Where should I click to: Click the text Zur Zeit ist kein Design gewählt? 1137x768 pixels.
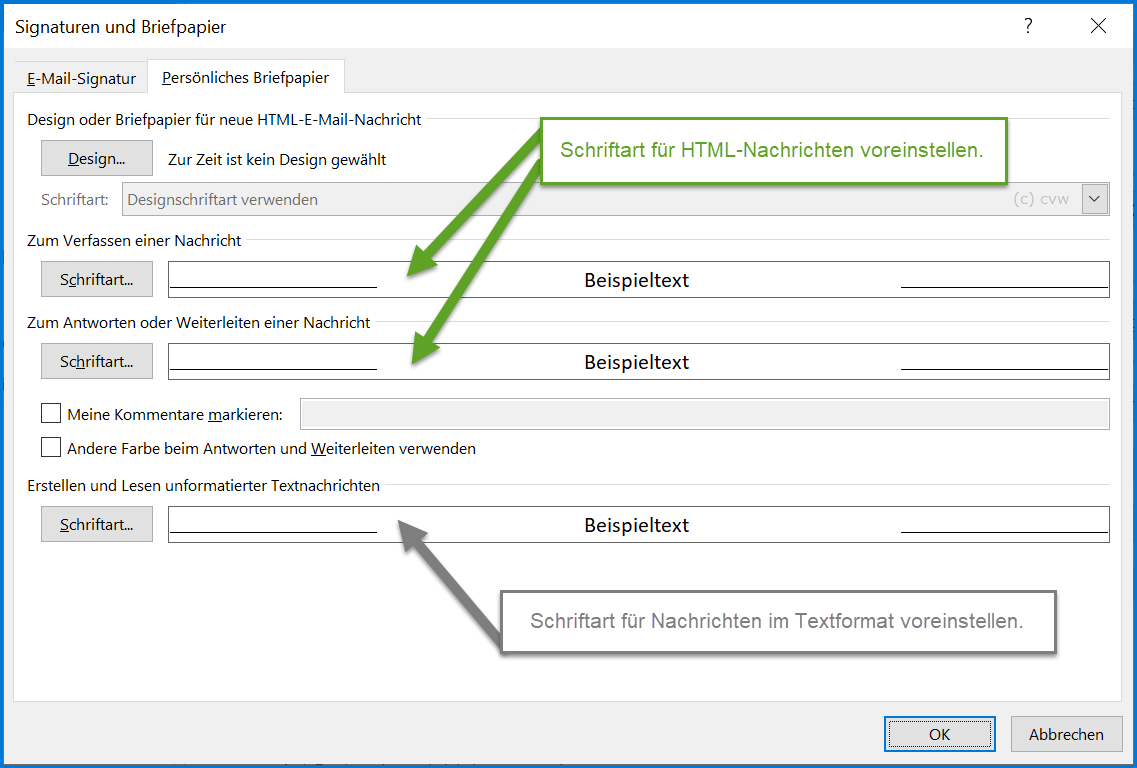tap(277, 160)
